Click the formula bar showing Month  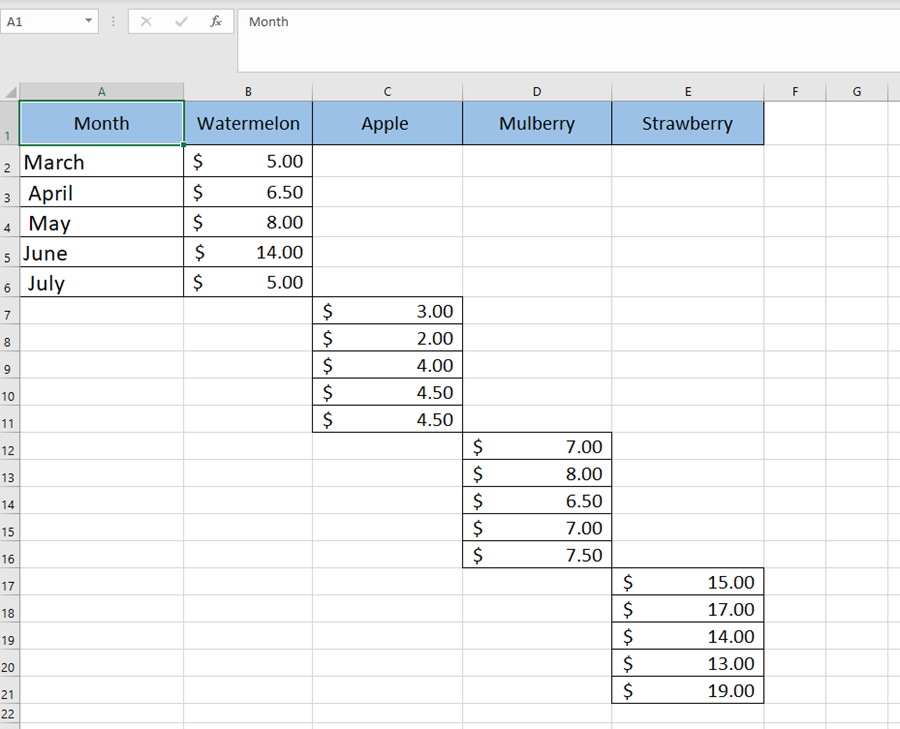click(x=560, y=22)
